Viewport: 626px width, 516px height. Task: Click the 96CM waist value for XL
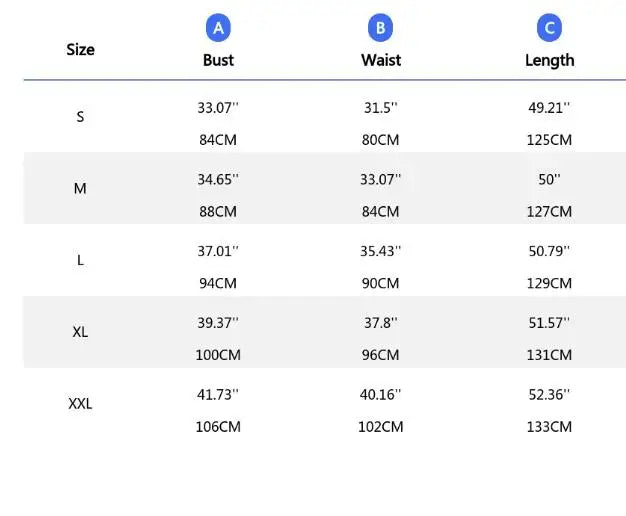(381, 354)
